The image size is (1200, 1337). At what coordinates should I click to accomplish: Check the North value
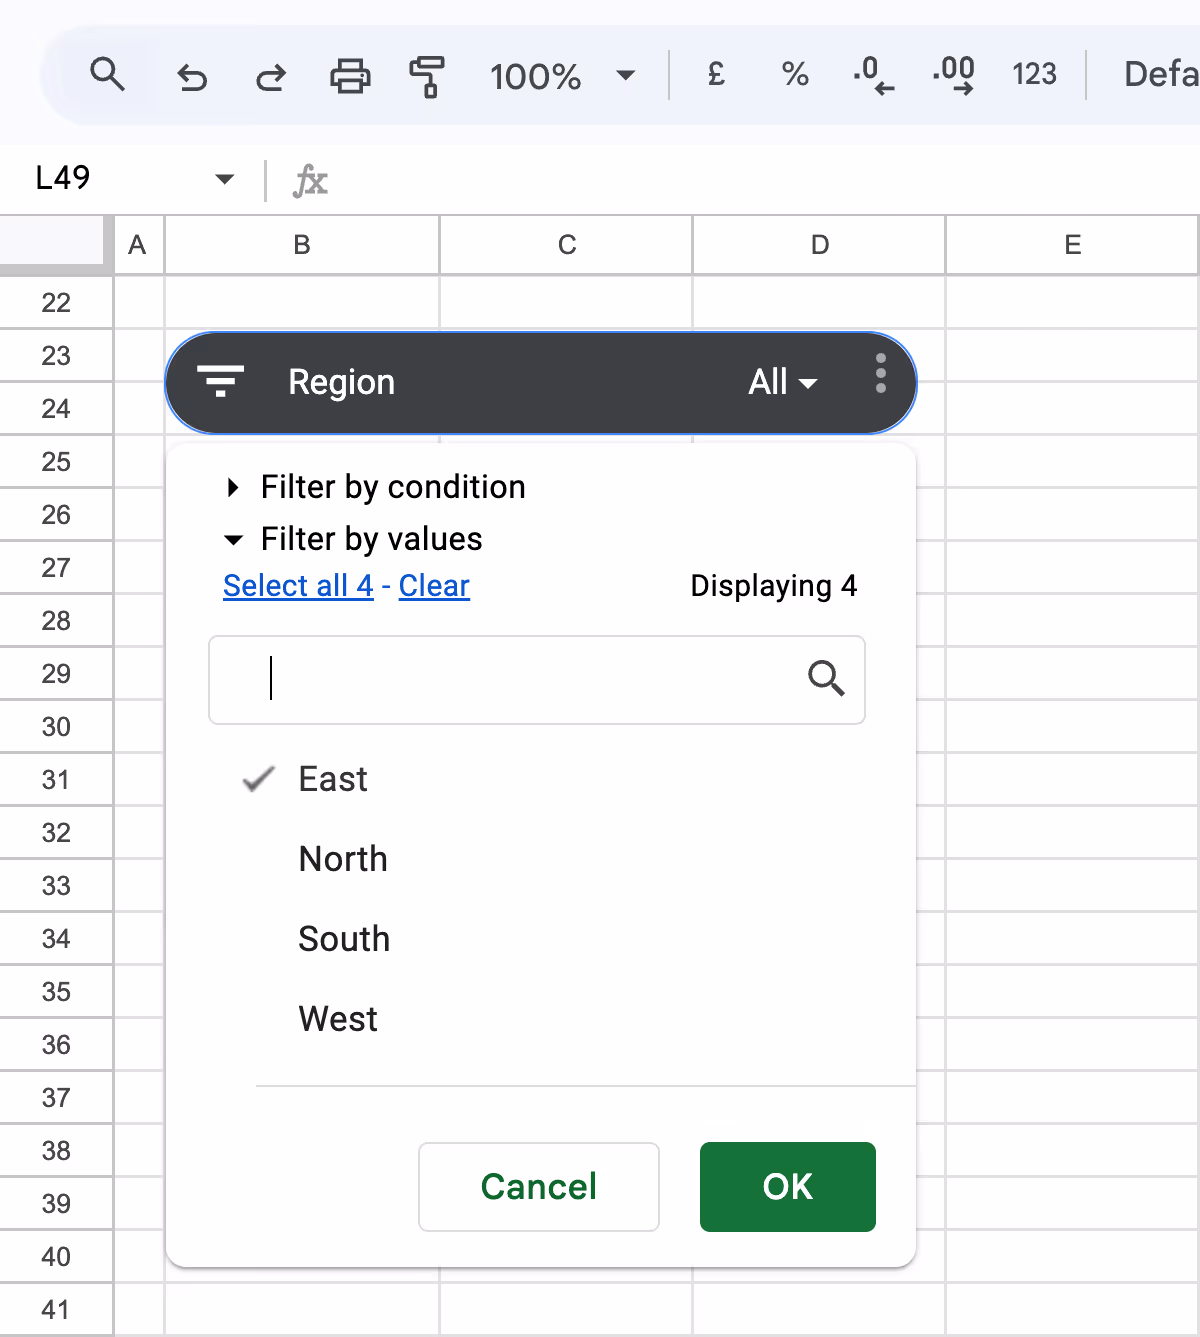click(342, 858)
